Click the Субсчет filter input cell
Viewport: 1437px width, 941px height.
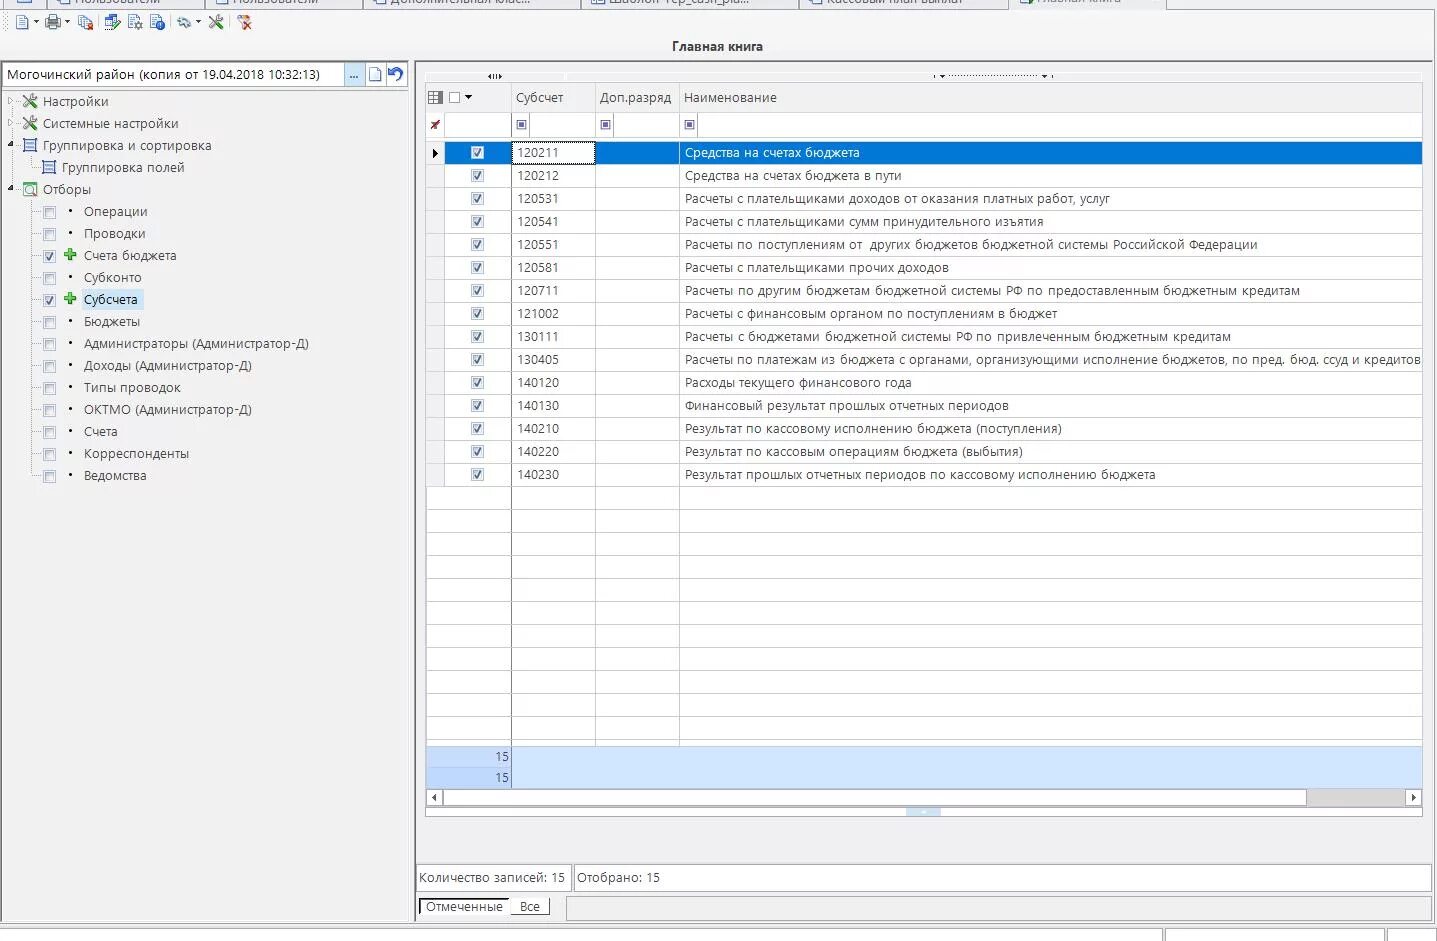coord(562,125)
